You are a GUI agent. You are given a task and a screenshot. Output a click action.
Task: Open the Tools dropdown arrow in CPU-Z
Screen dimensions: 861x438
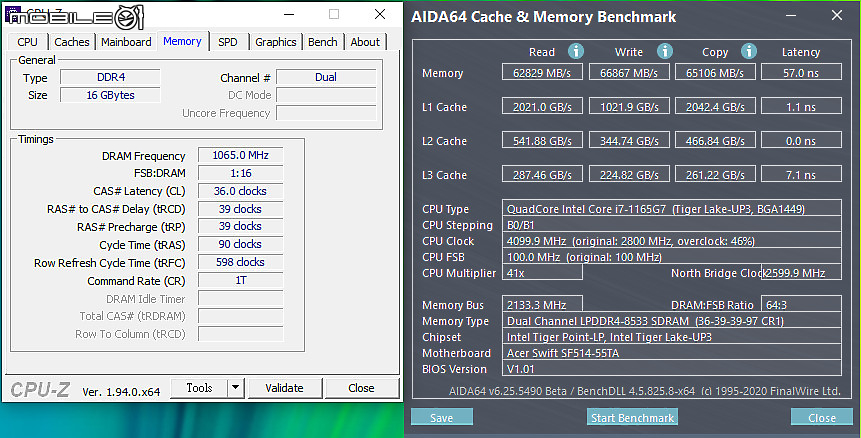click(x=236, y=388)
